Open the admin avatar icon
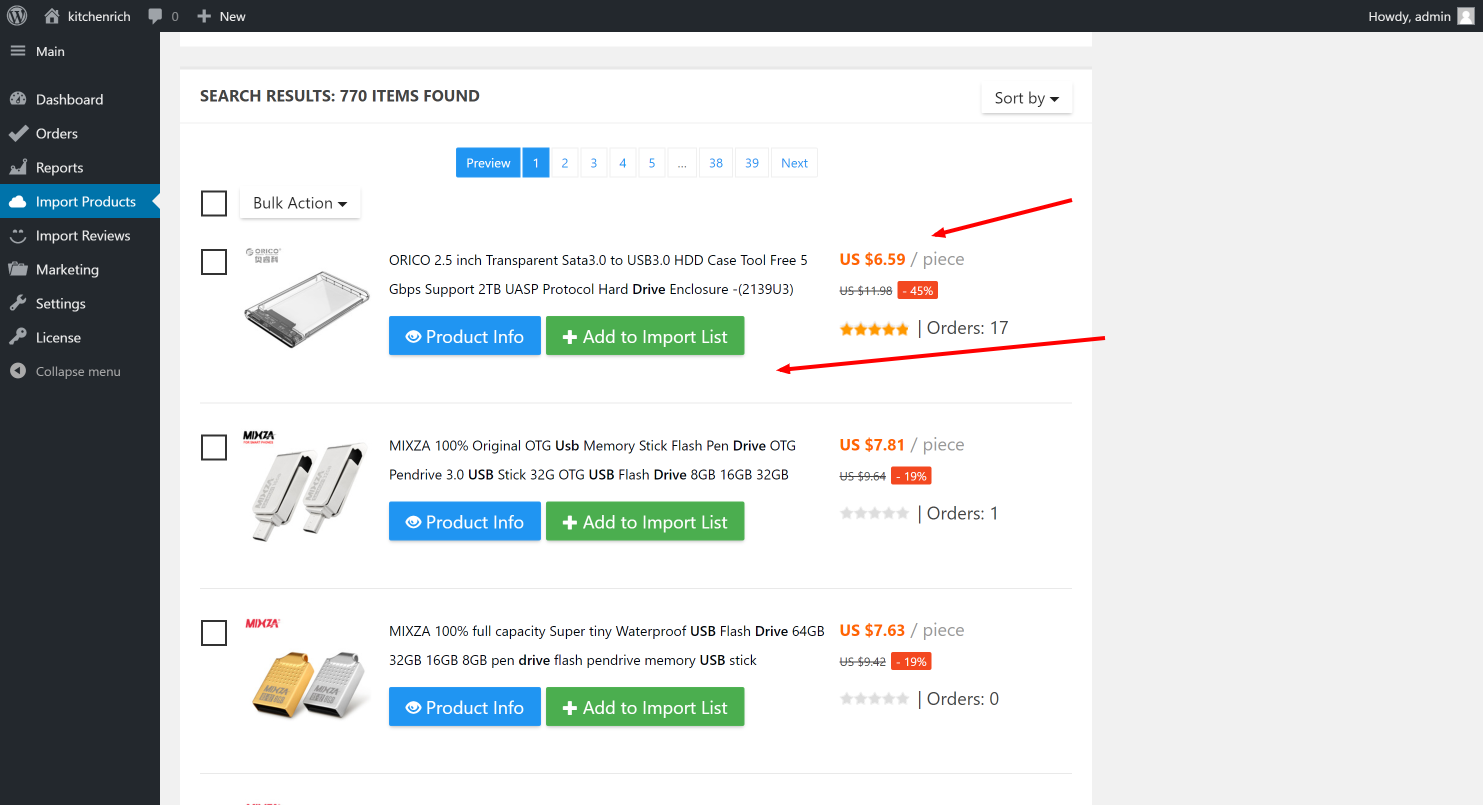 (x=1465, y=16)
